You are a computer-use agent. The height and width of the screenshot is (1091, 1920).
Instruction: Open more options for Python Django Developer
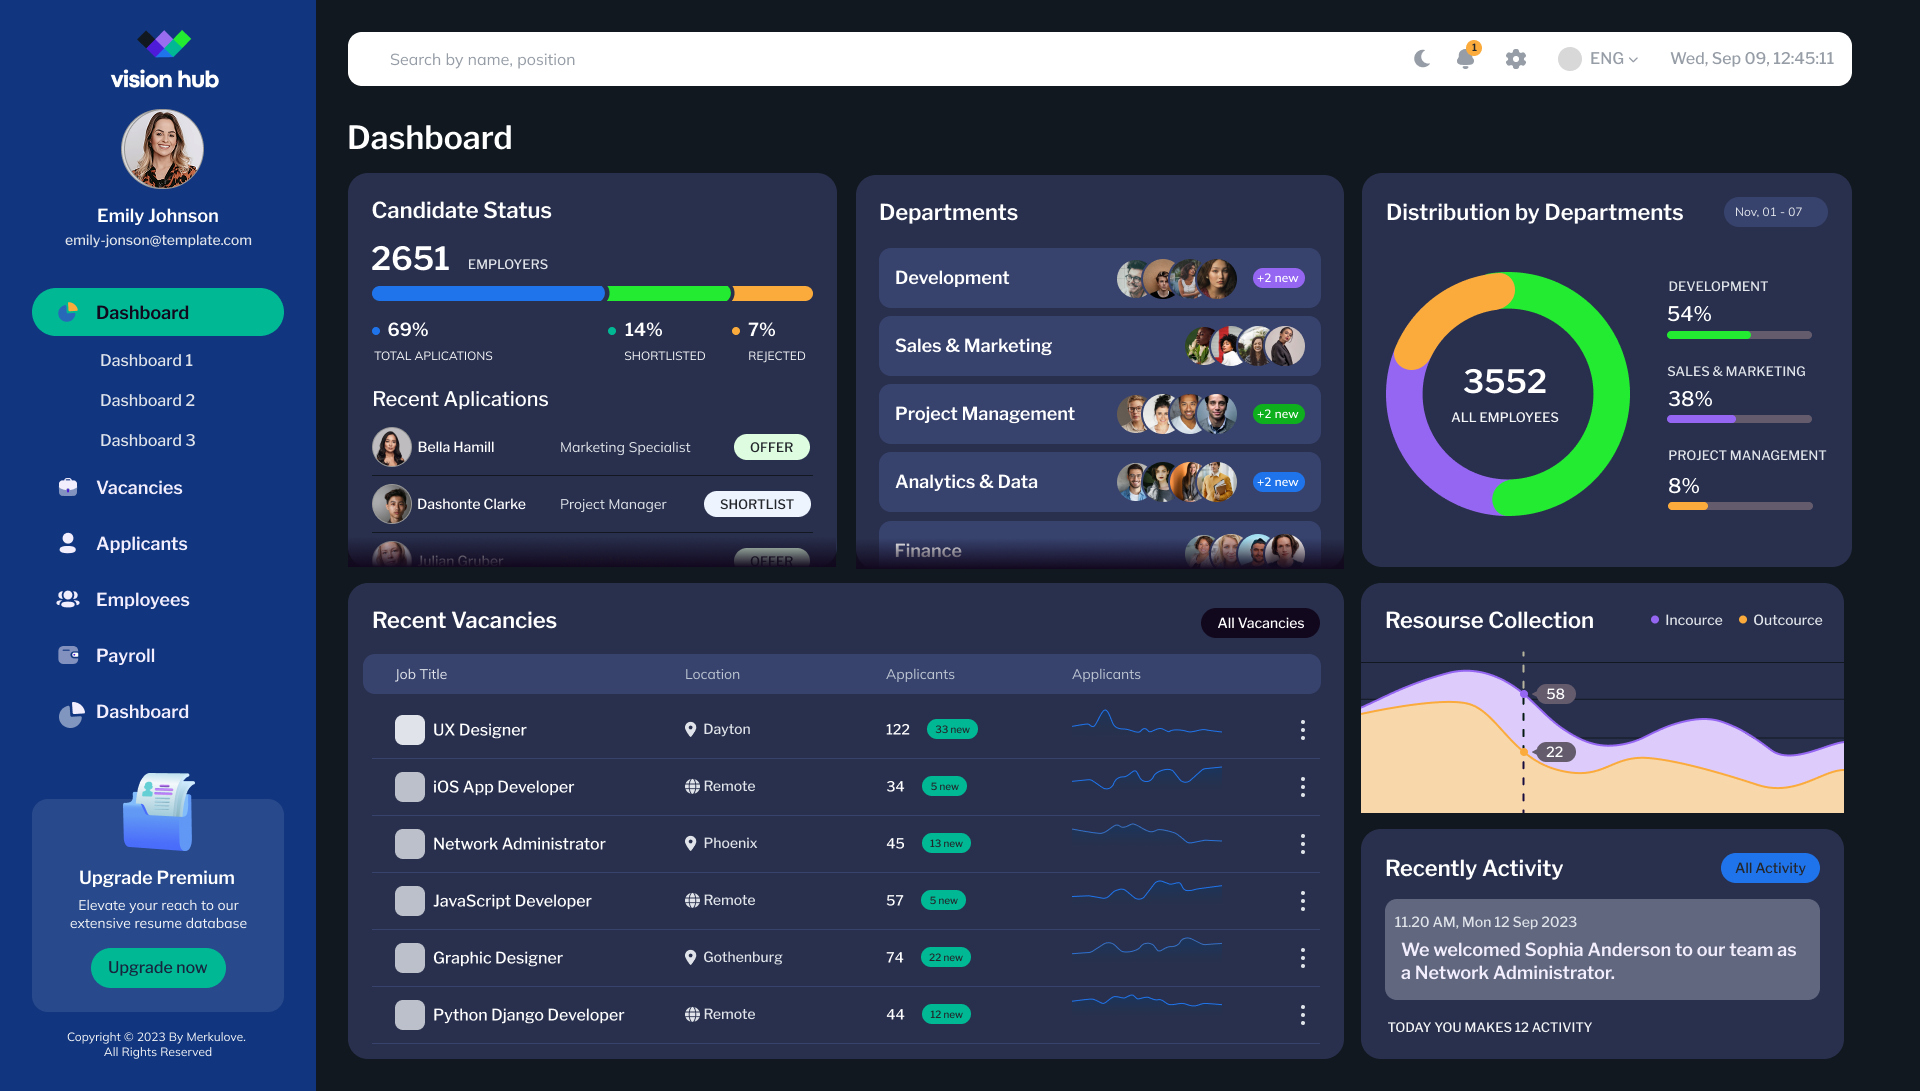[x=1302, y=1015]
